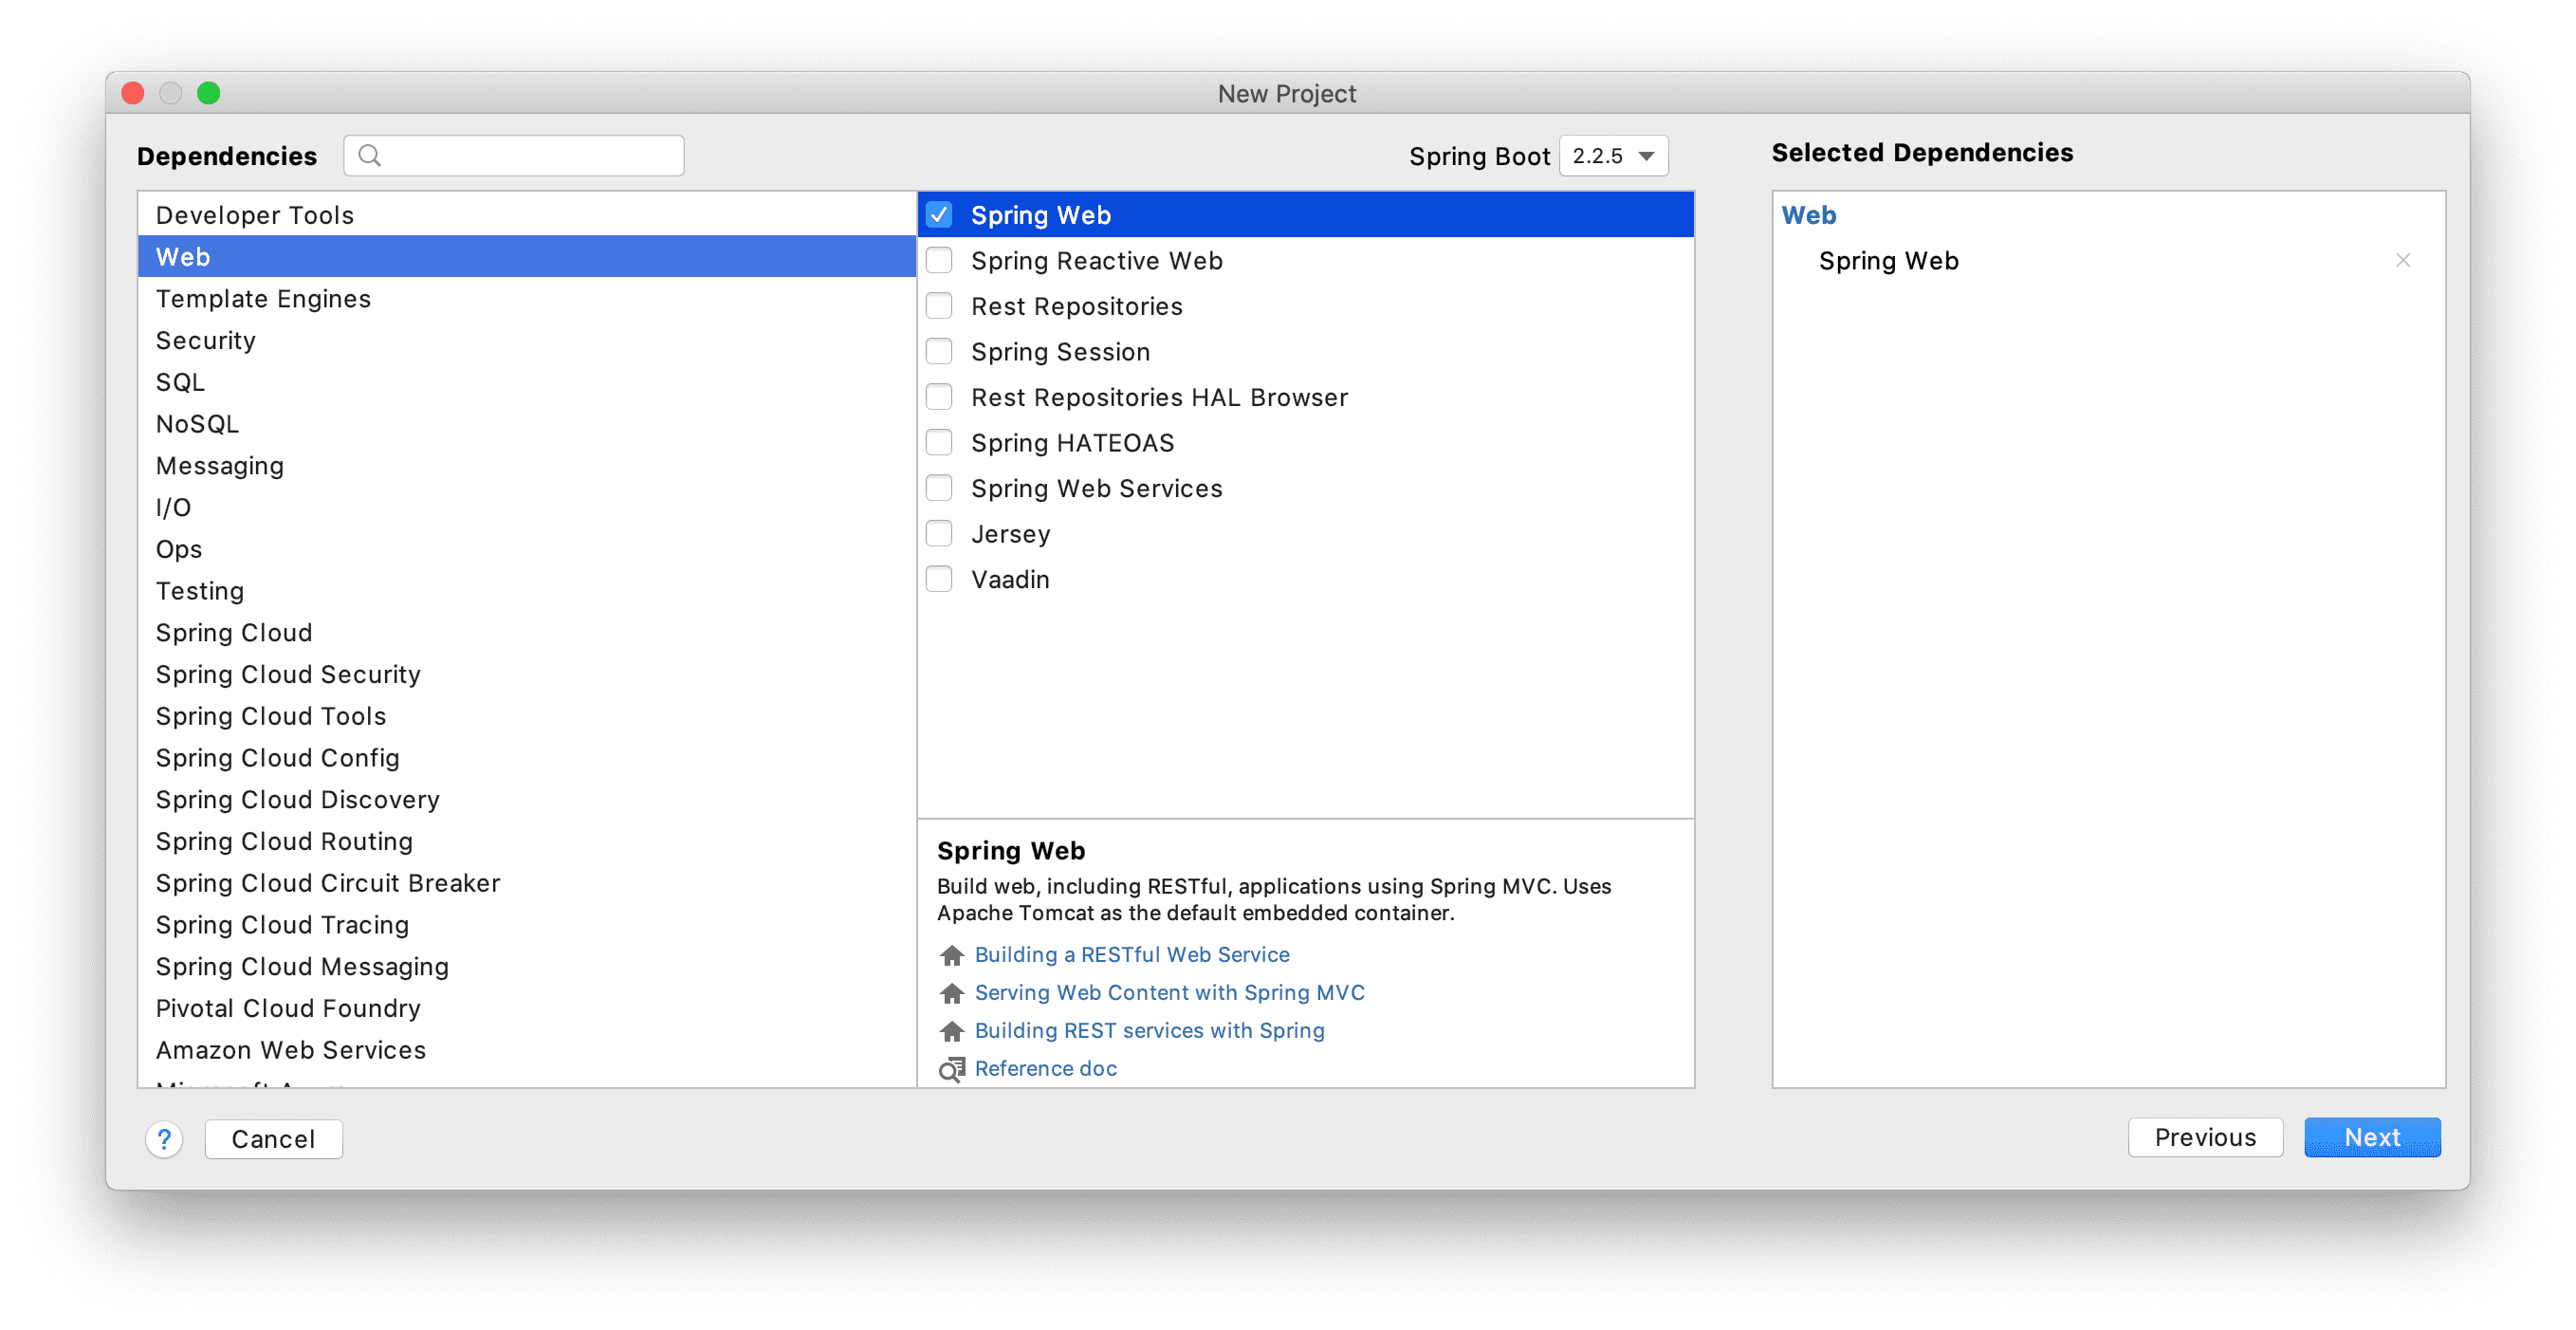Screen dimensions: 2576x1330
Task: Click house icon beside Building REST services link
Action: click(x=952, y=1031)
